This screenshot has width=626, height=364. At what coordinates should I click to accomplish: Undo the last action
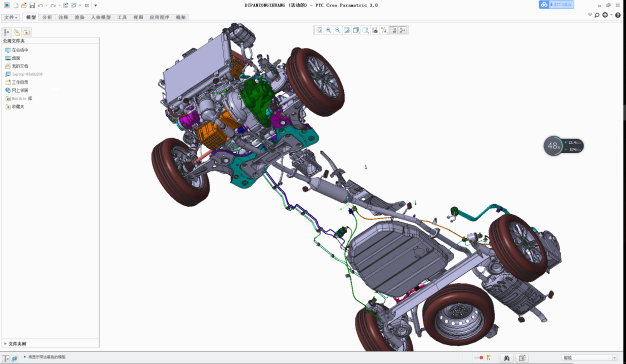click(x=40, y=6)
